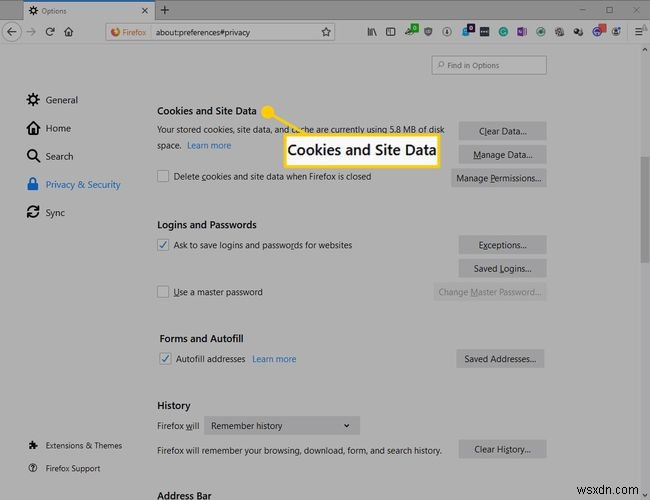Click the scrollbar up arrow
Screen dimensions: 650x500
pos(645,50)
